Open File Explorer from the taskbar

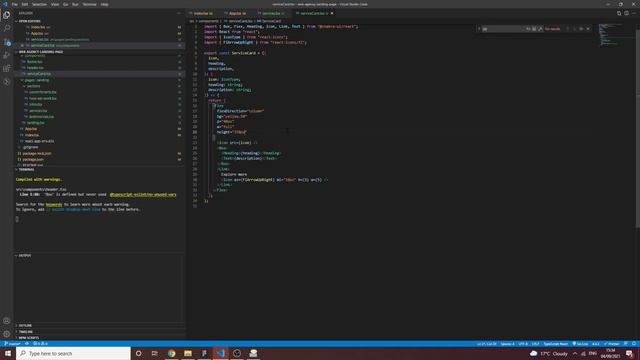(188, 353)
